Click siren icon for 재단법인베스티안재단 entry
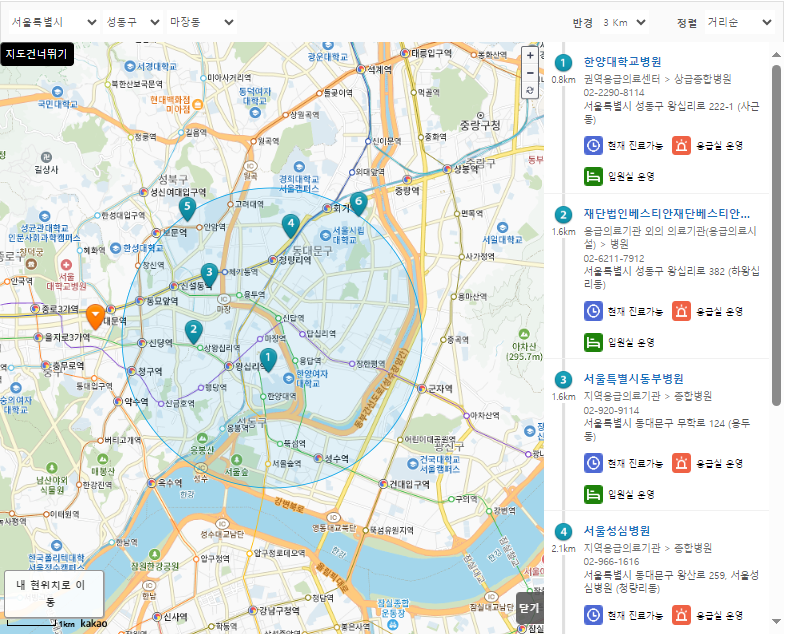787x640 pixels. (x=681, y=311)
